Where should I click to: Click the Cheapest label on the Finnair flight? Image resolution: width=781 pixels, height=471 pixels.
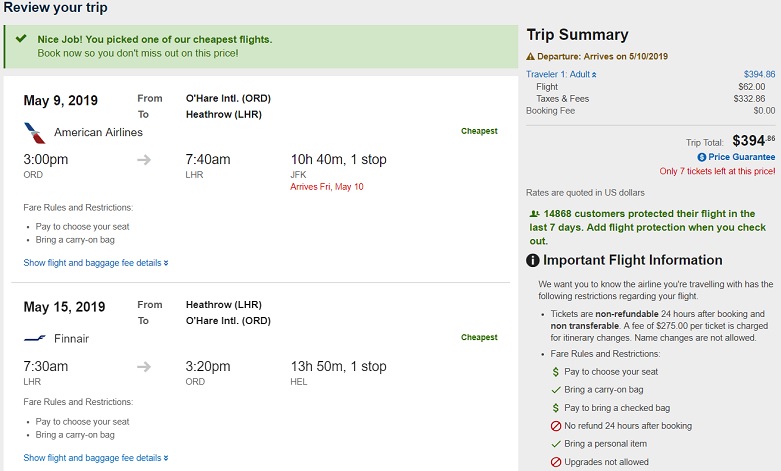click(x=479, y=338)
